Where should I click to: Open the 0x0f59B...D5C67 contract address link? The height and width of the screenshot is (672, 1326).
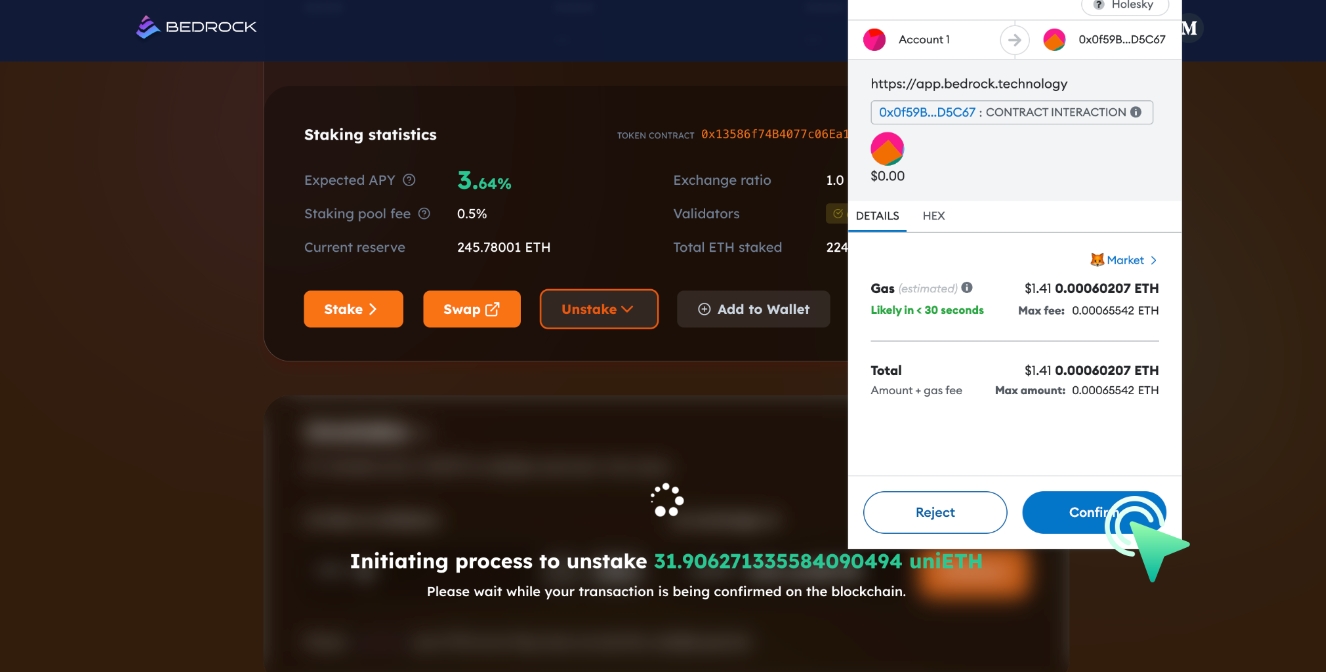(927, 113)
